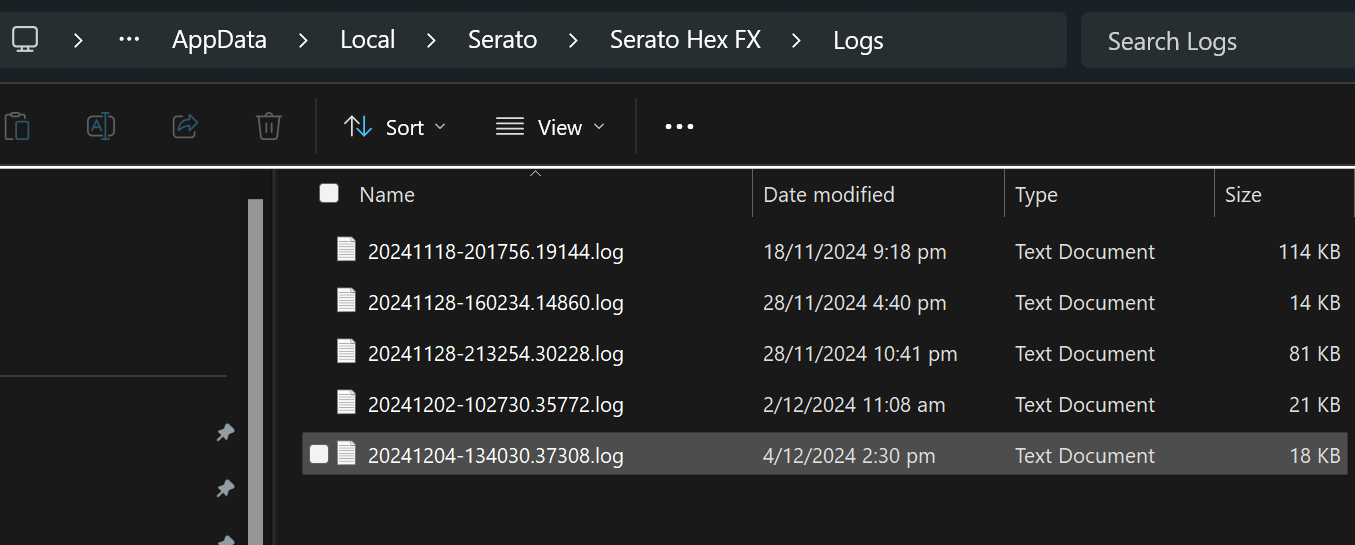Click the date 28/11/2024 10:41 pm
The width and height of the screenshot is (1355, 545).
[x=860, y=353]
